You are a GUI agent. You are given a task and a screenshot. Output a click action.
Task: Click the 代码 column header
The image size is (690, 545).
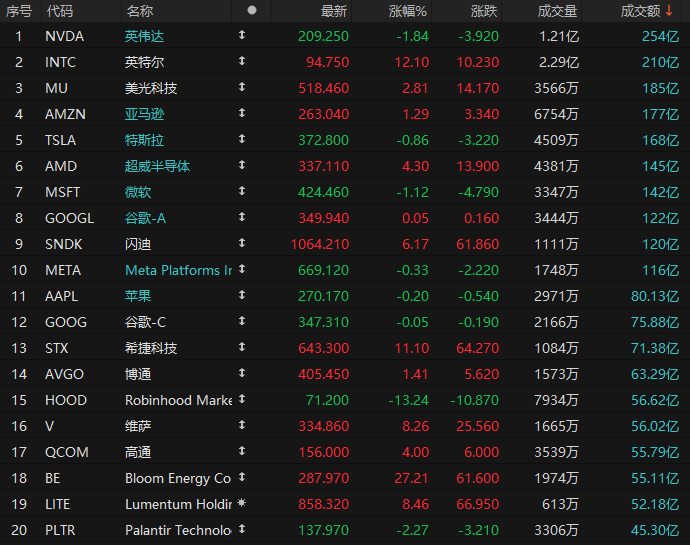coord(59,11)
